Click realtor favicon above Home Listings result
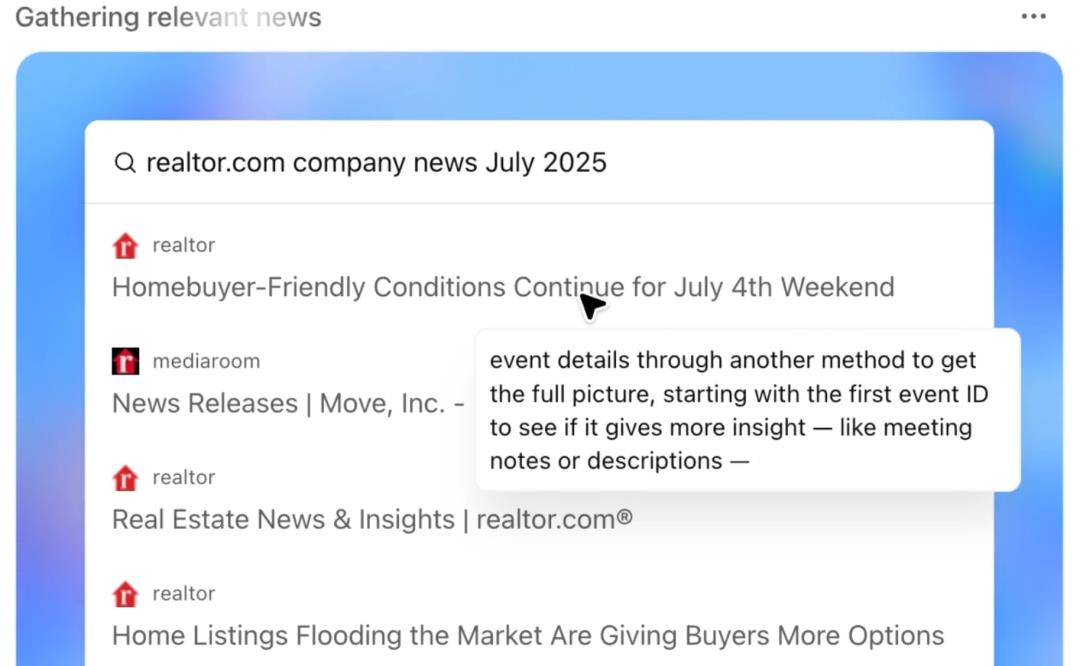 [x=125, y=594]
